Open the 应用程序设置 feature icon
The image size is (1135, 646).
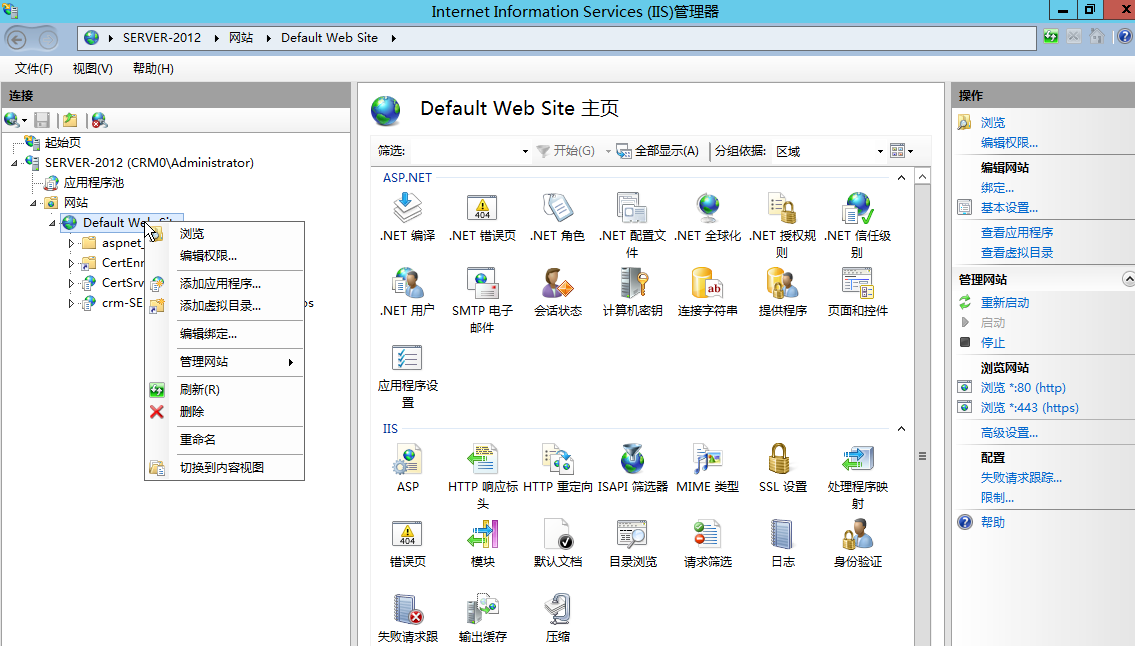point(408,358)
